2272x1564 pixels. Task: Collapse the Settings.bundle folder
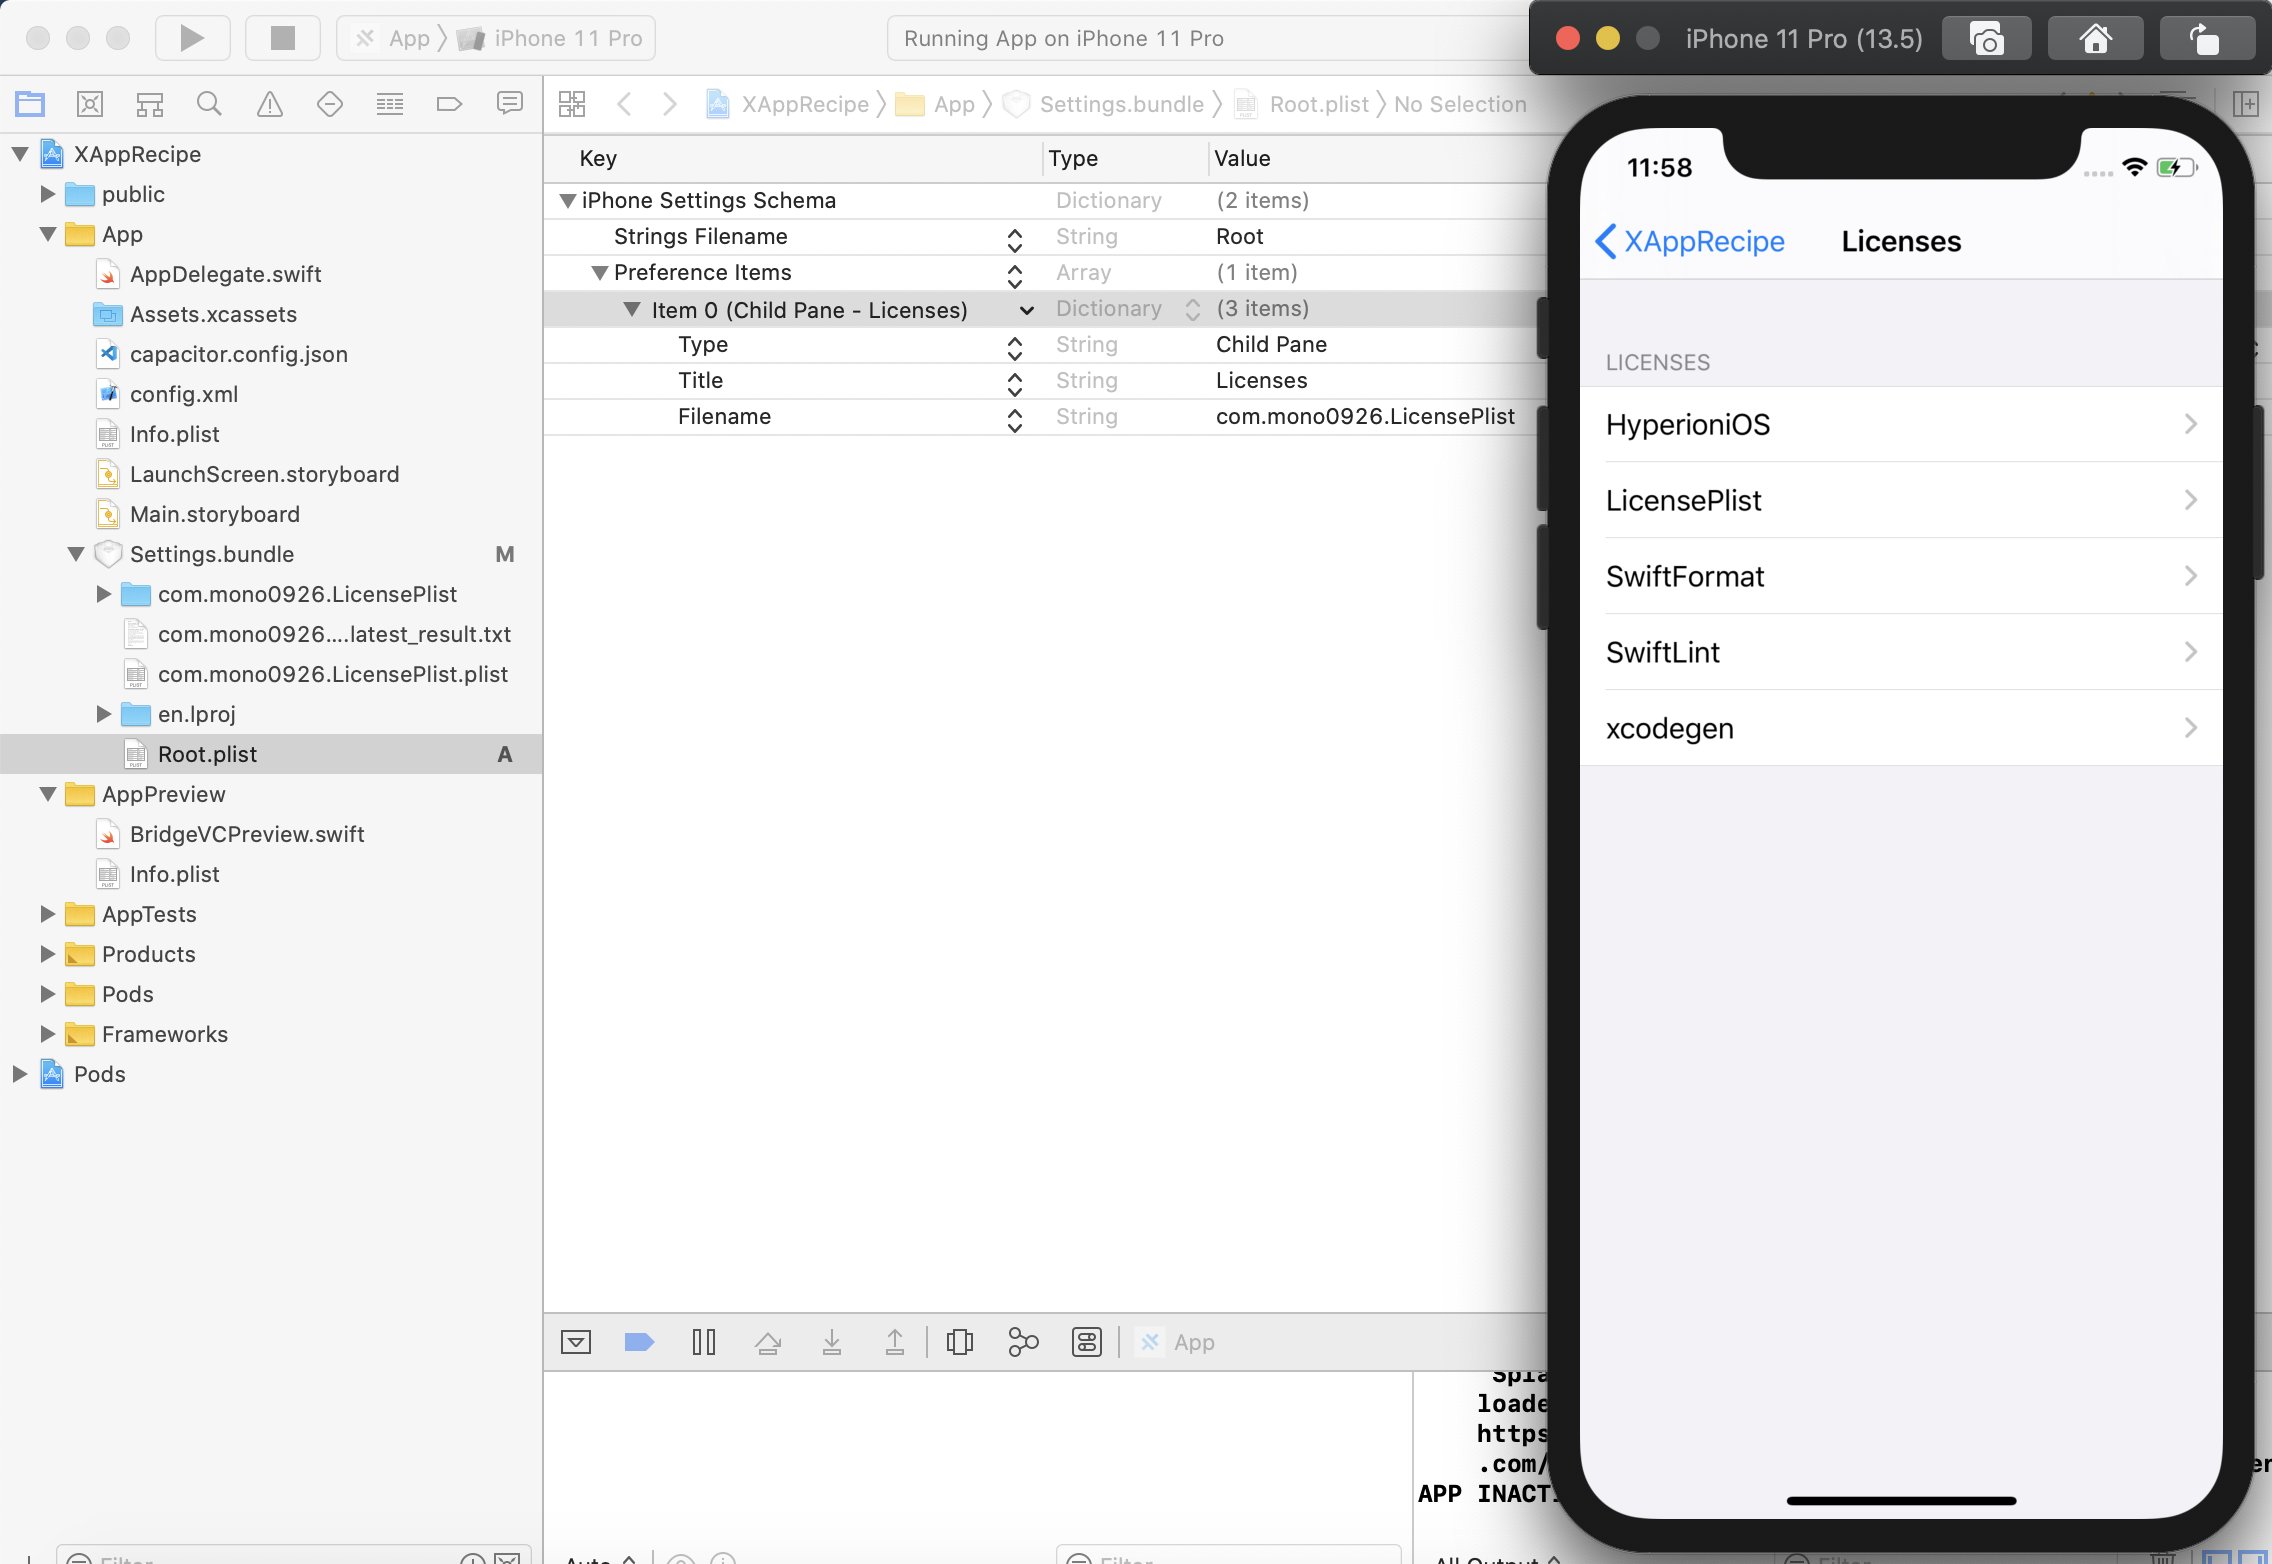click(76, 554)
